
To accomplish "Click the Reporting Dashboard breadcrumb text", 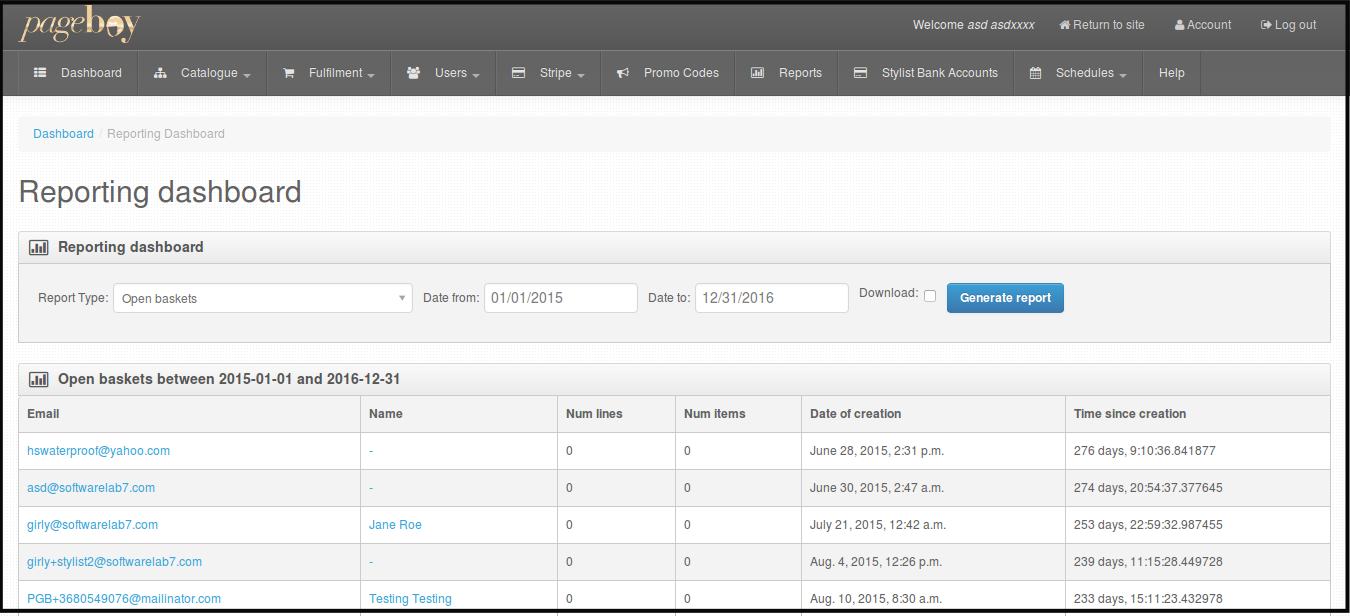I will coord(166,134).
